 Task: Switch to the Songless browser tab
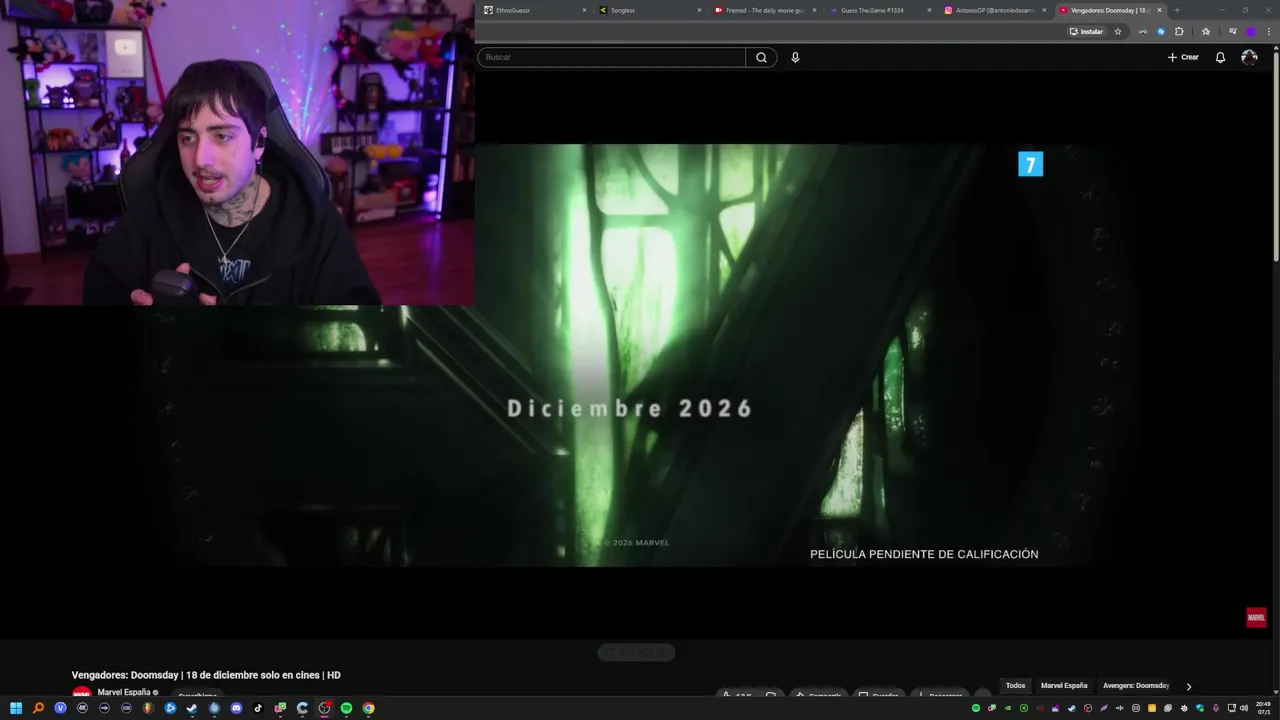[649, 10]
